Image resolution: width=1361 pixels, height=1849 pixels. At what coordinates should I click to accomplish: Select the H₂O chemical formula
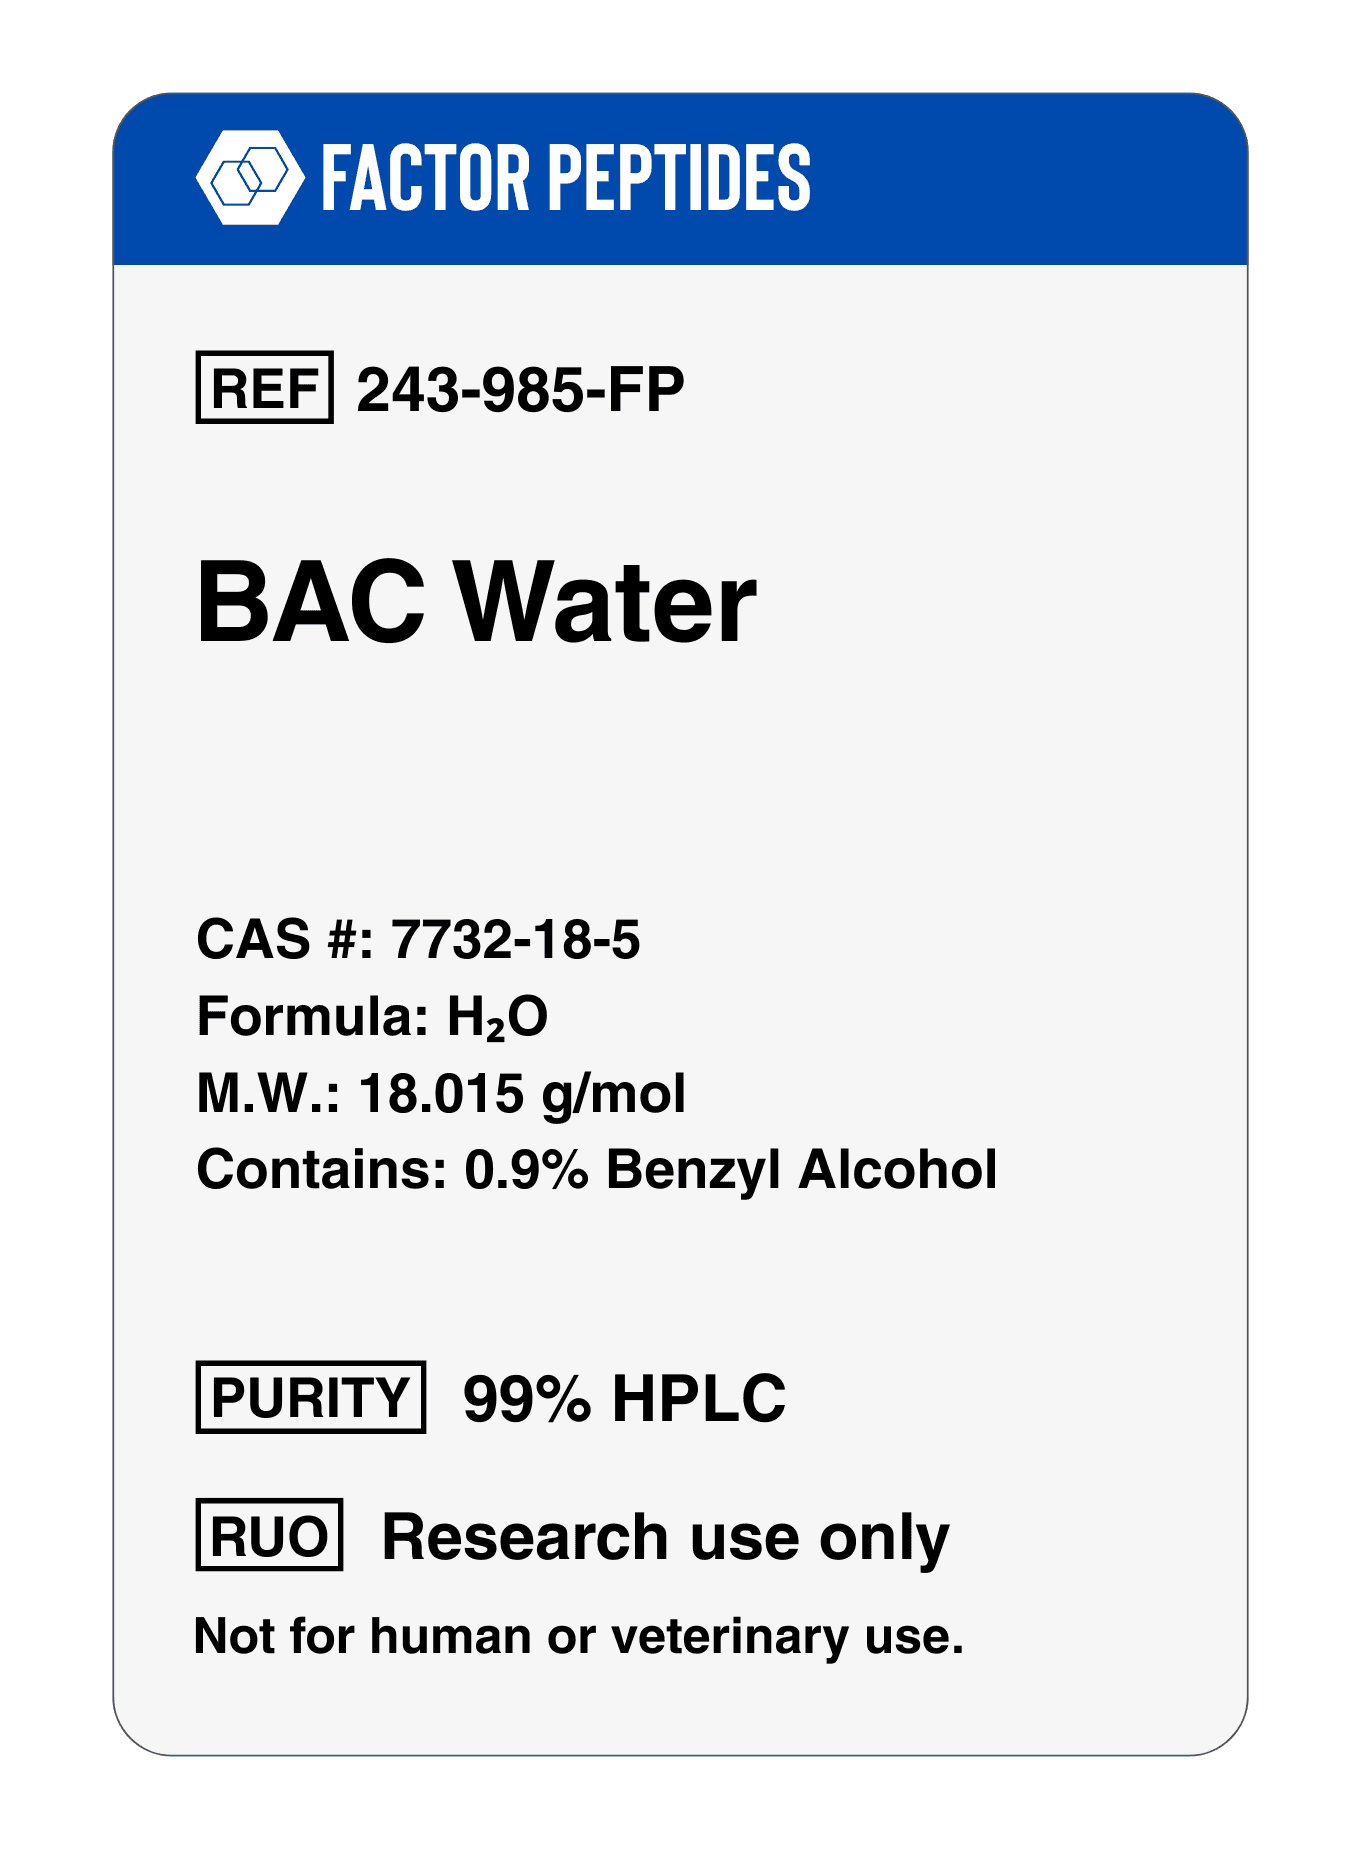[497, 1018]
